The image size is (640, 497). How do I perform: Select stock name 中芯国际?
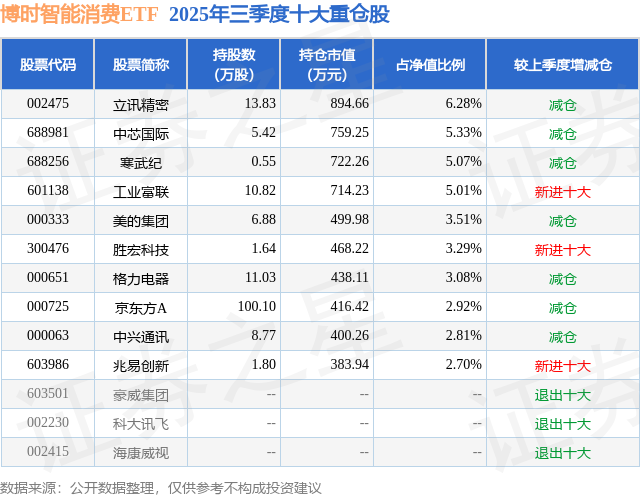point(141,134)
